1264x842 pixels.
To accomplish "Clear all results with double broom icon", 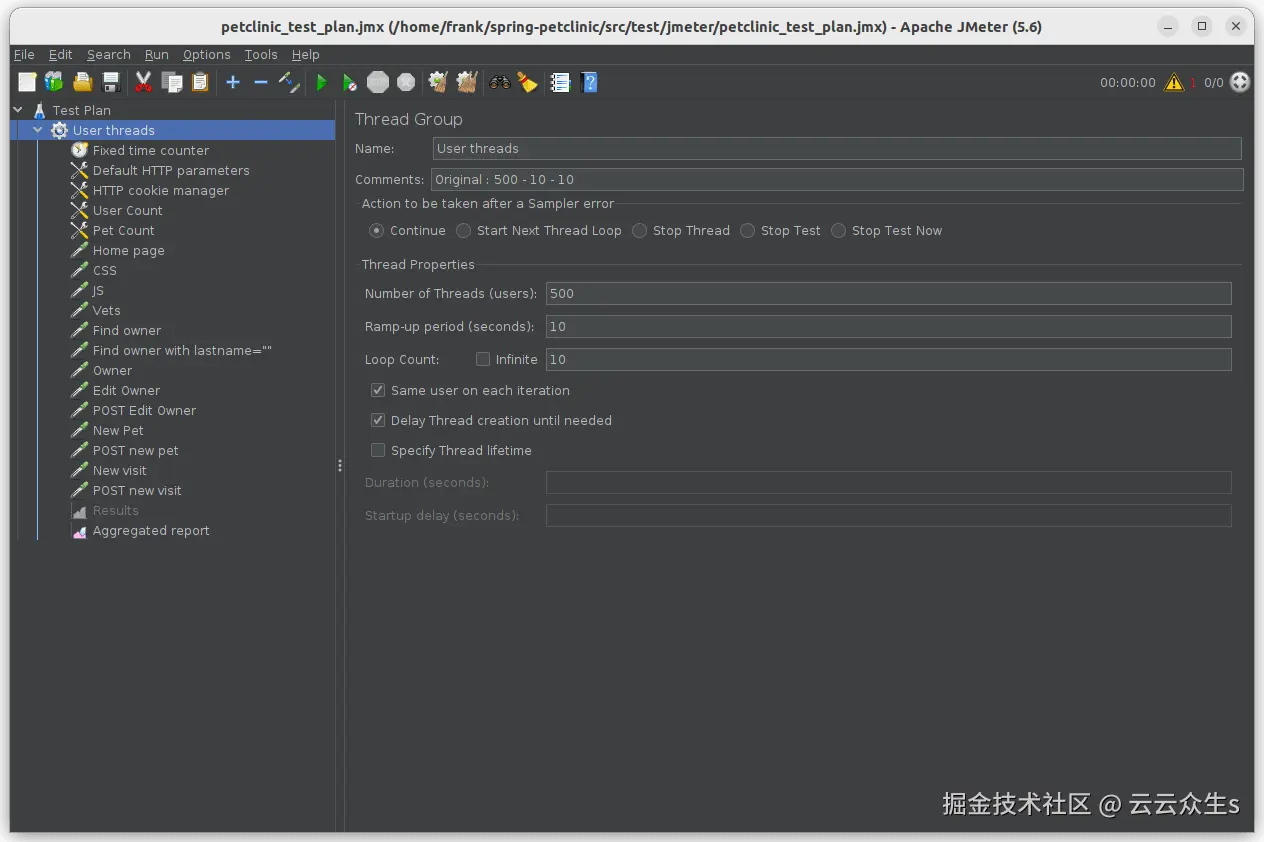I will pos(466,82).
